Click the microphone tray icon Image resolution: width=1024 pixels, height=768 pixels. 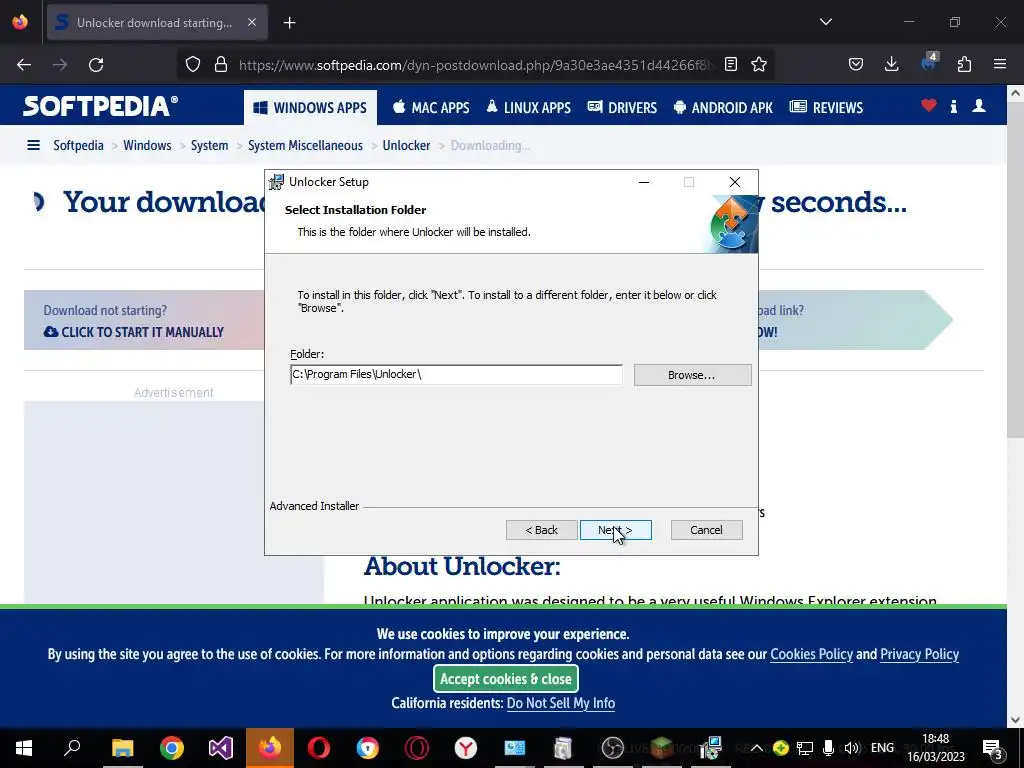[828, 748]
